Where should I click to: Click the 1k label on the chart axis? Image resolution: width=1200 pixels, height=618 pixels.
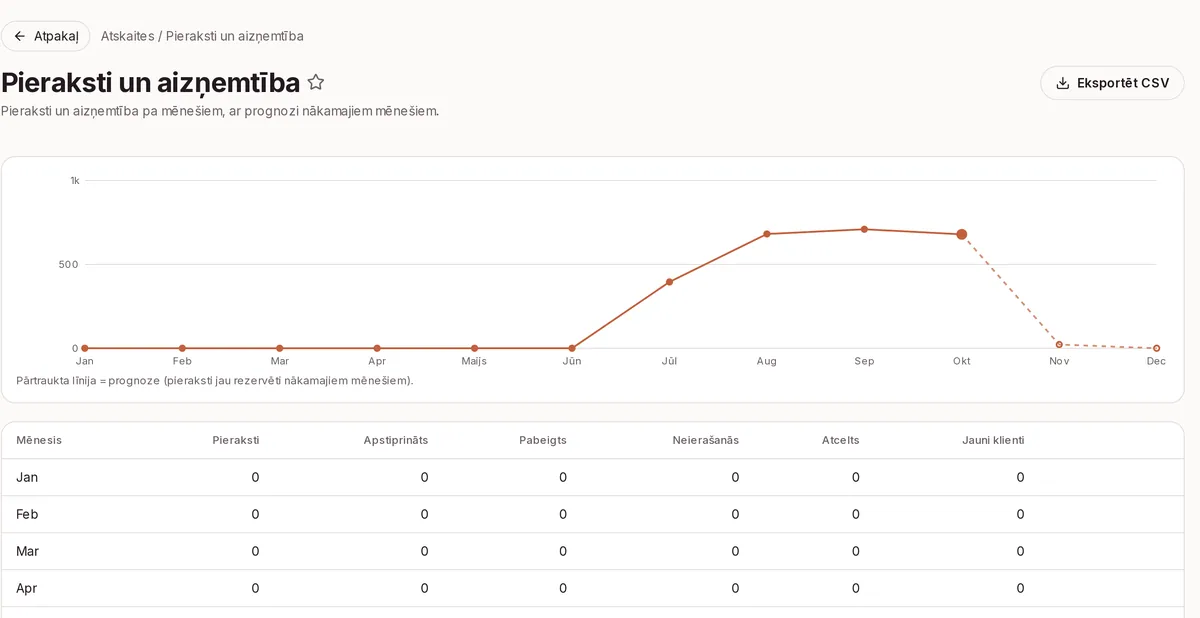tap(75, 181)
